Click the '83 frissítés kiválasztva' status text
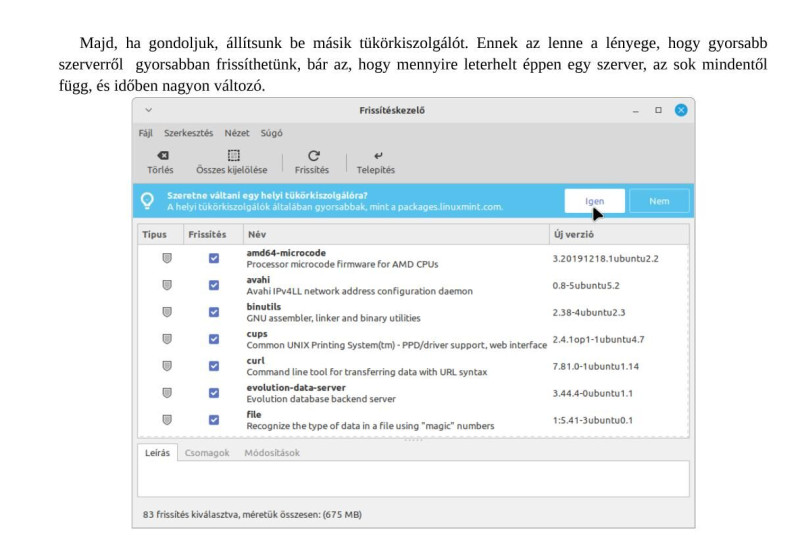 [252, 515]
